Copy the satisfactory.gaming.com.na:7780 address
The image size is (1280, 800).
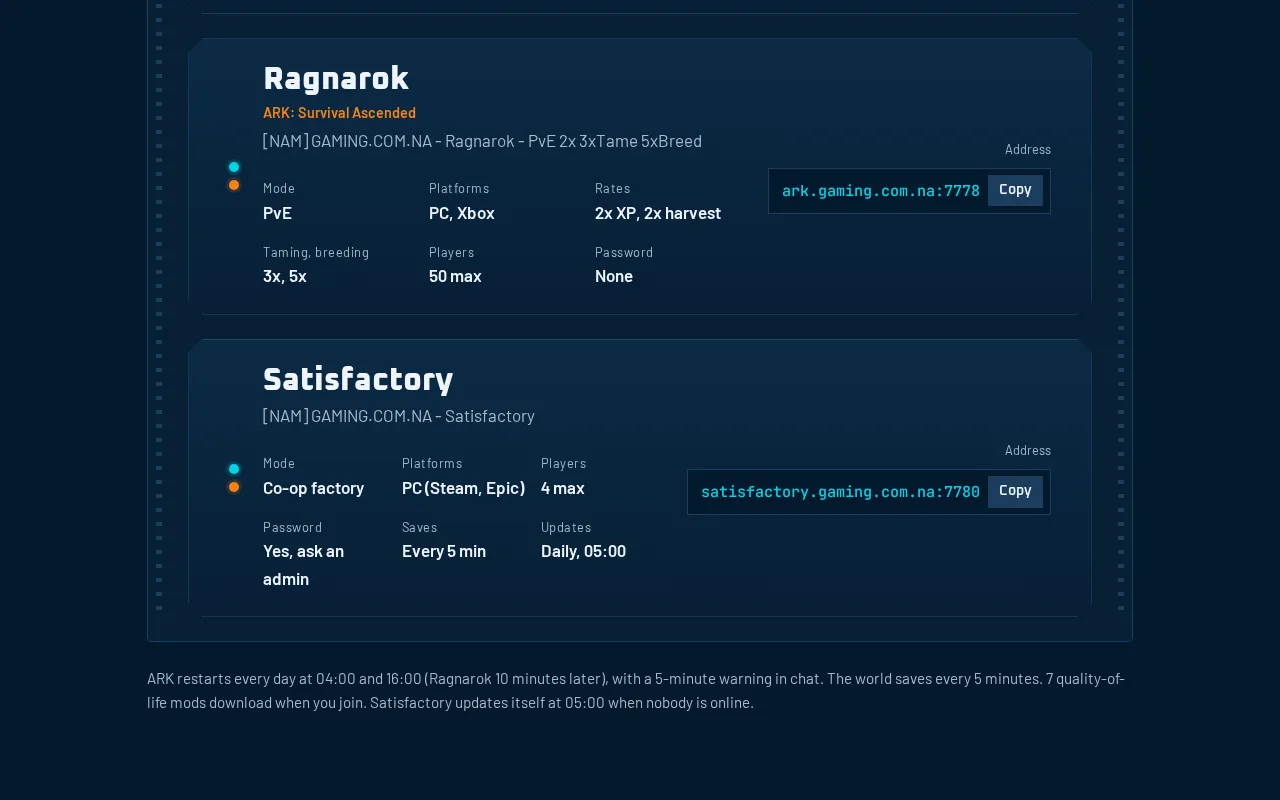pos(1015,491)
